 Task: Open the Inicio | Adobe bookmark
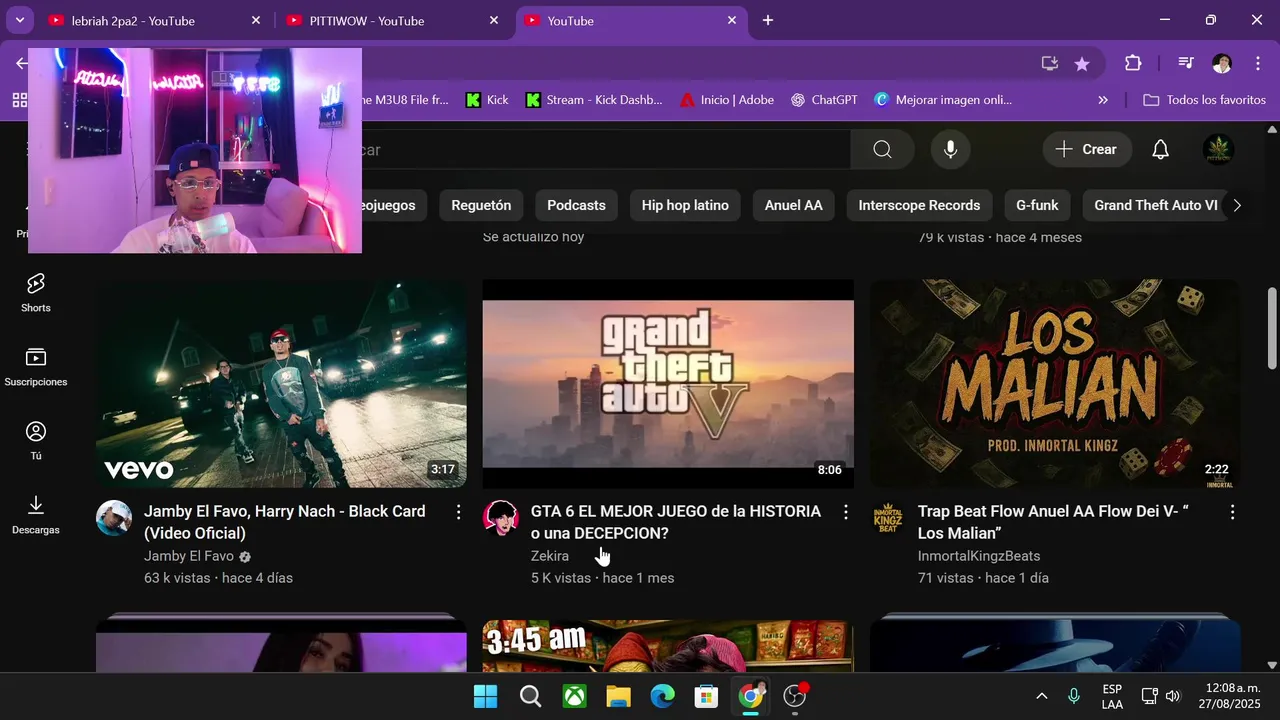(727, 100)
